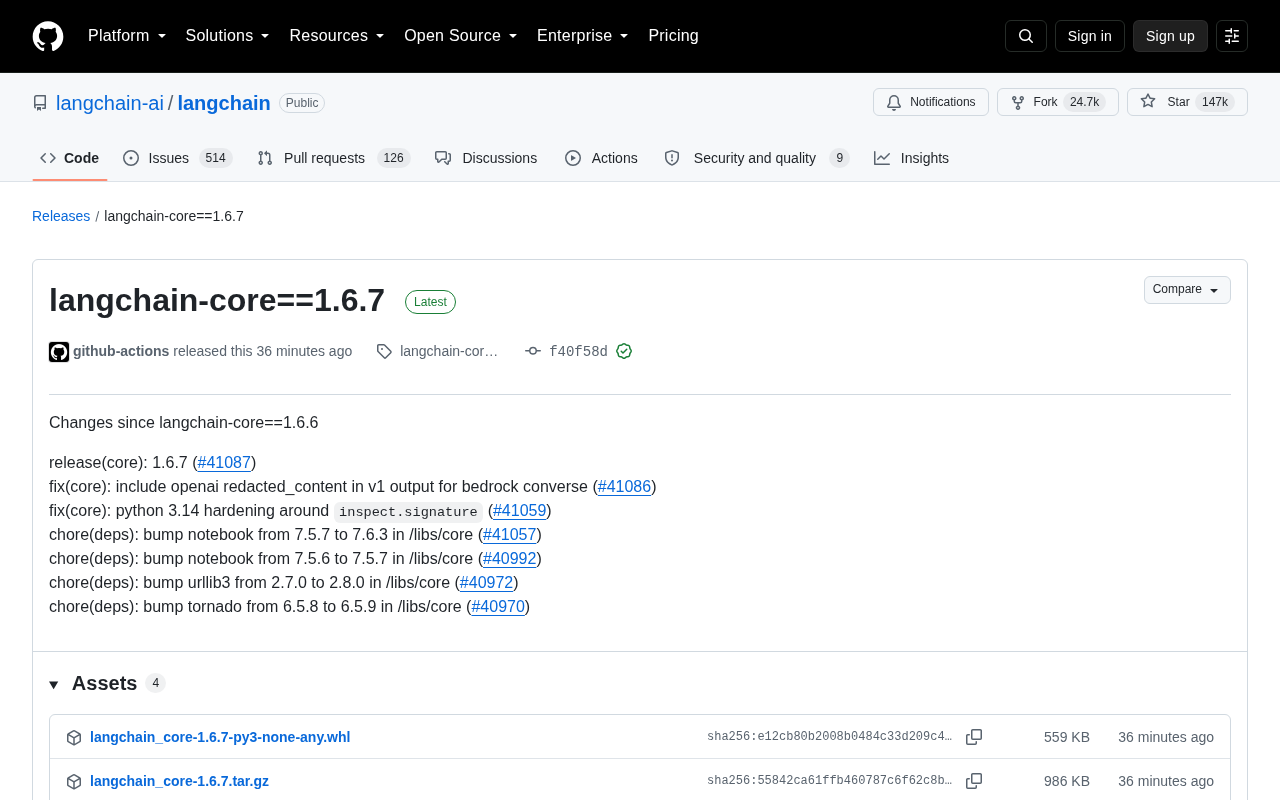Click the inspect.signature code snippet
This screenshot has width=1280, height=800.
coord(408,512)
